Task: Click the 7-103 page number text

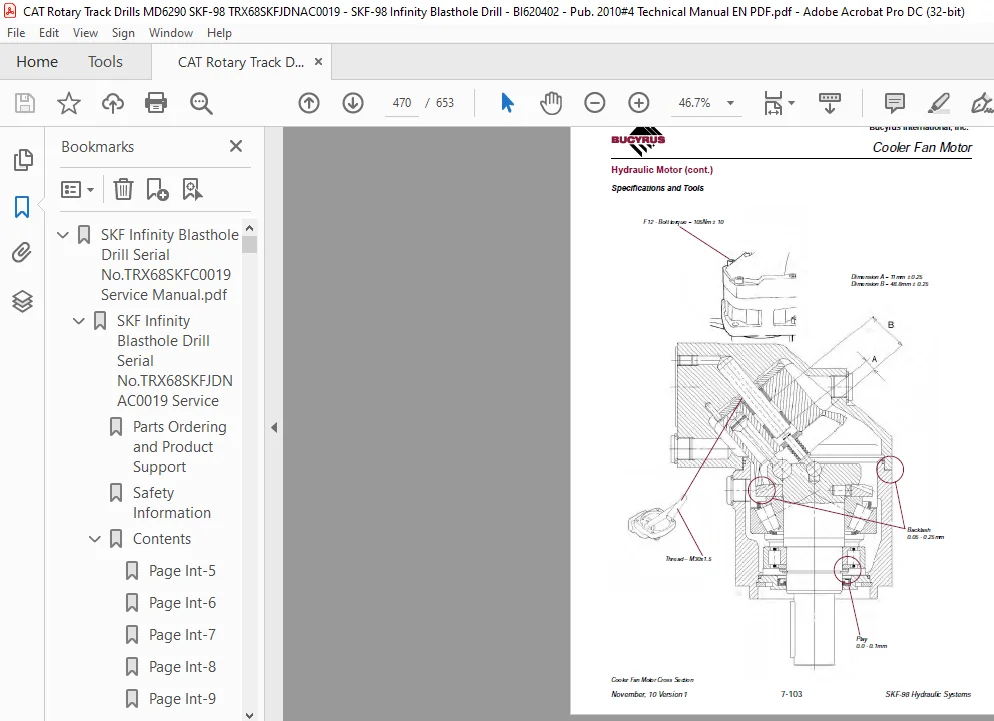Action: click(x=791, y=694)
